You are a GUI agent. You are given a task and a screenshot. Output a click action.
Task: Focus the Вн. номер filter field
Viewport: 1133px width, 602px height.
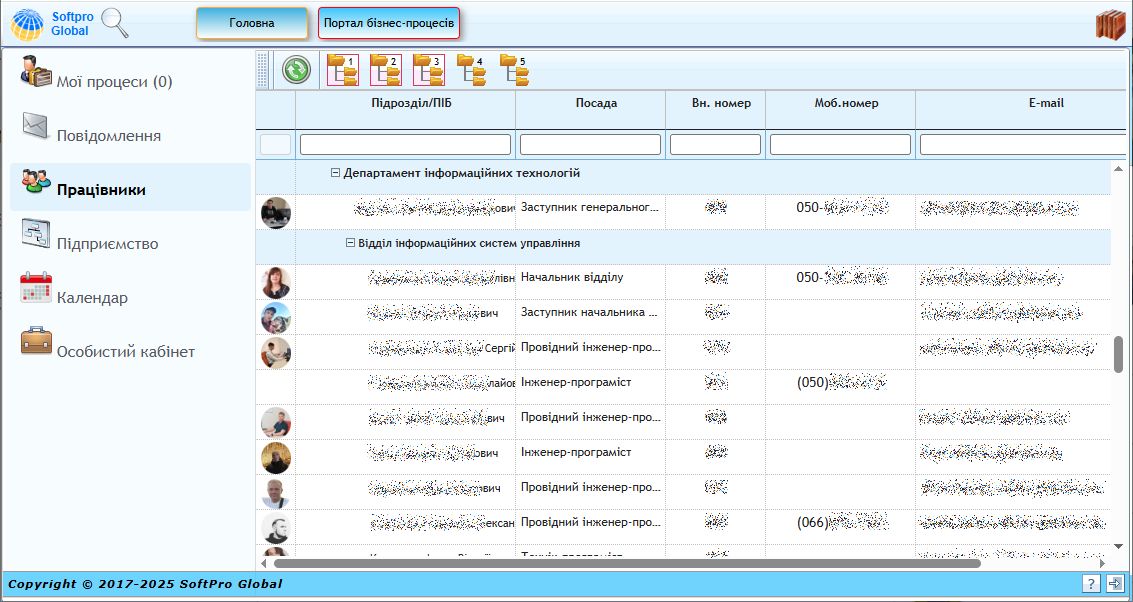pyautogui.click(x=715, y=145)
